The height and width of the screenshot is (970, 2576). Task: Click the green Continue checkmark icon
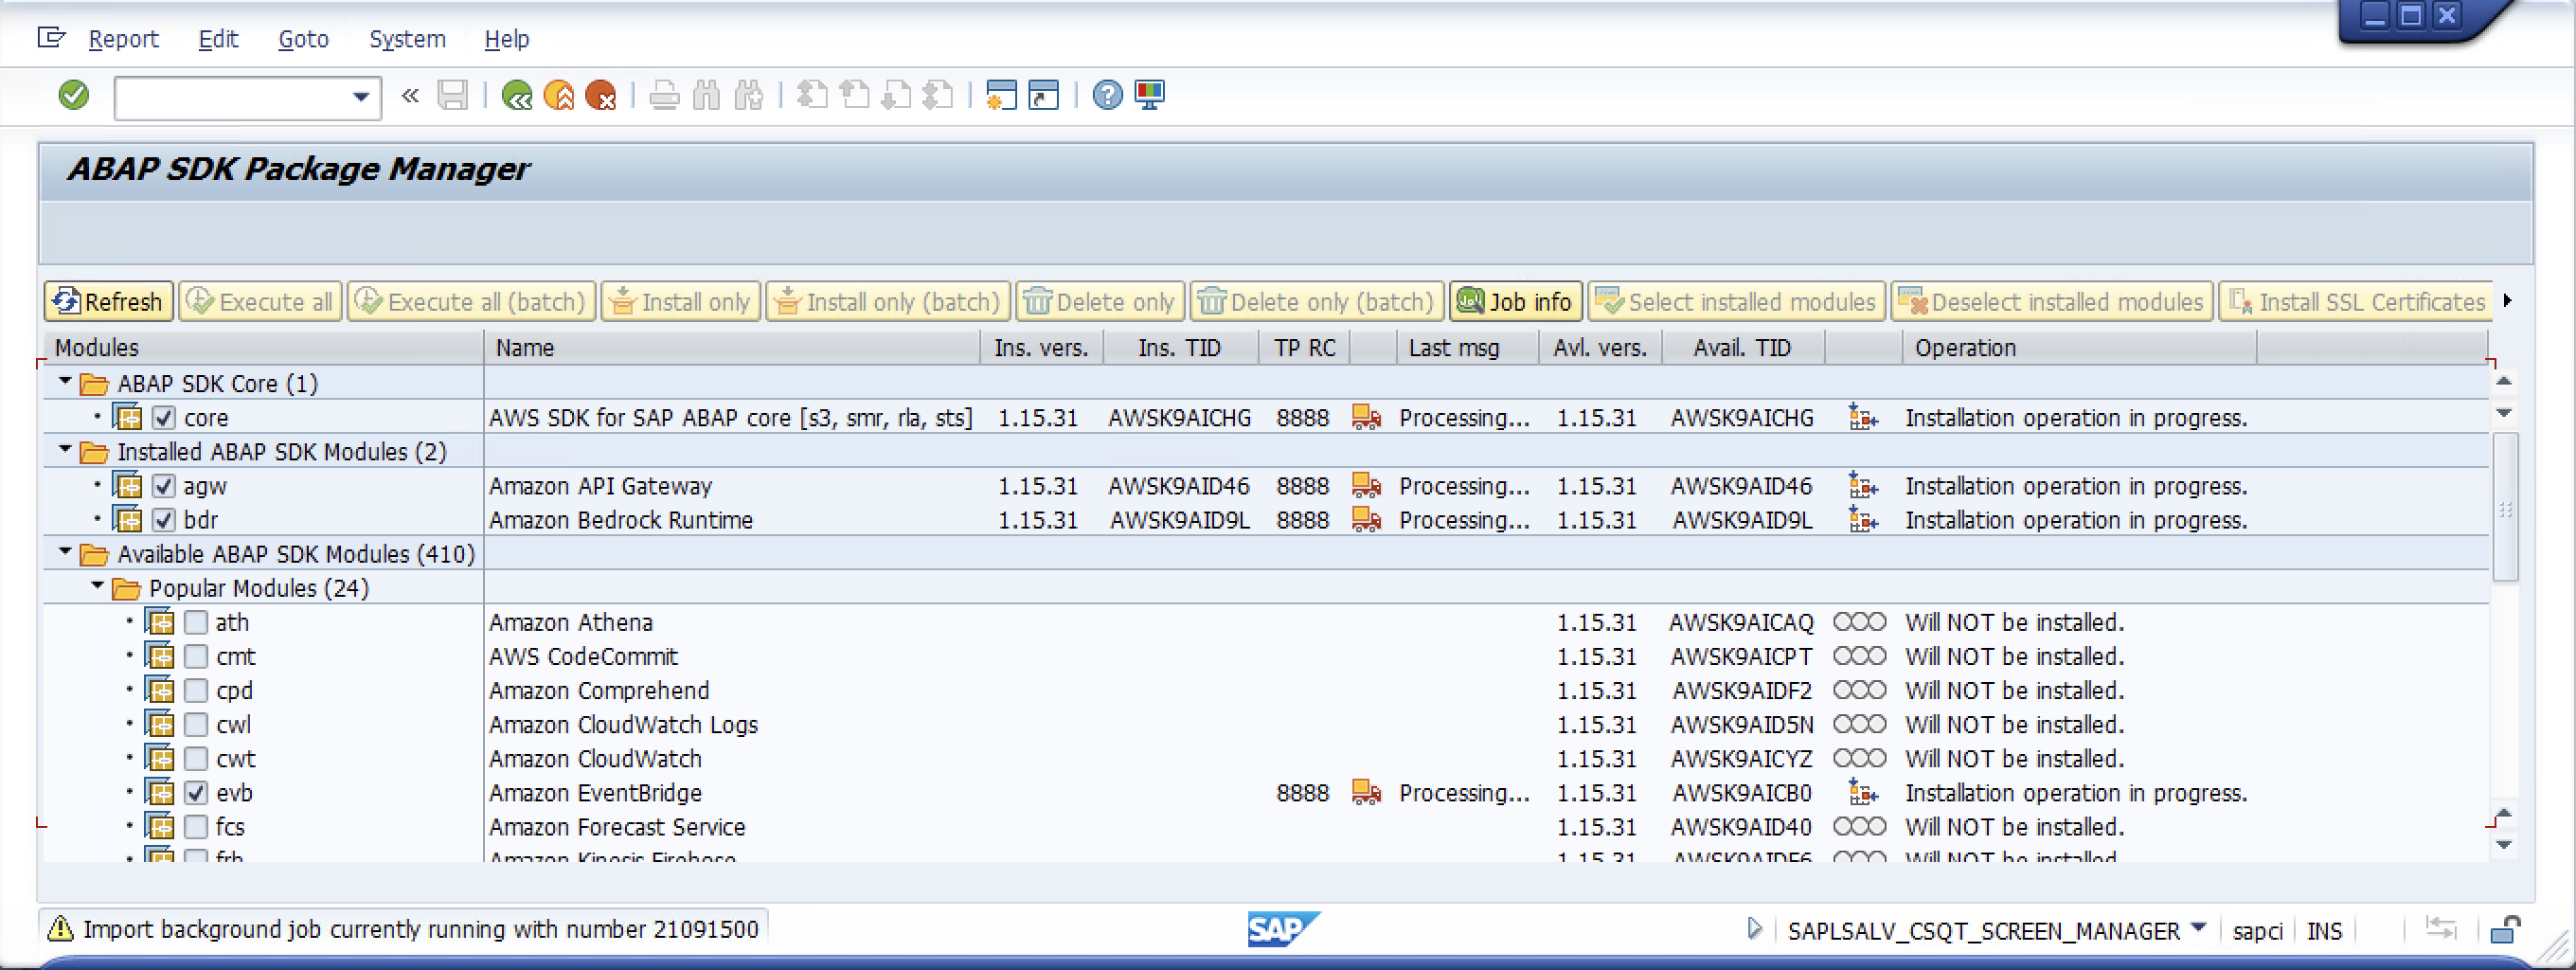point(72,96)
